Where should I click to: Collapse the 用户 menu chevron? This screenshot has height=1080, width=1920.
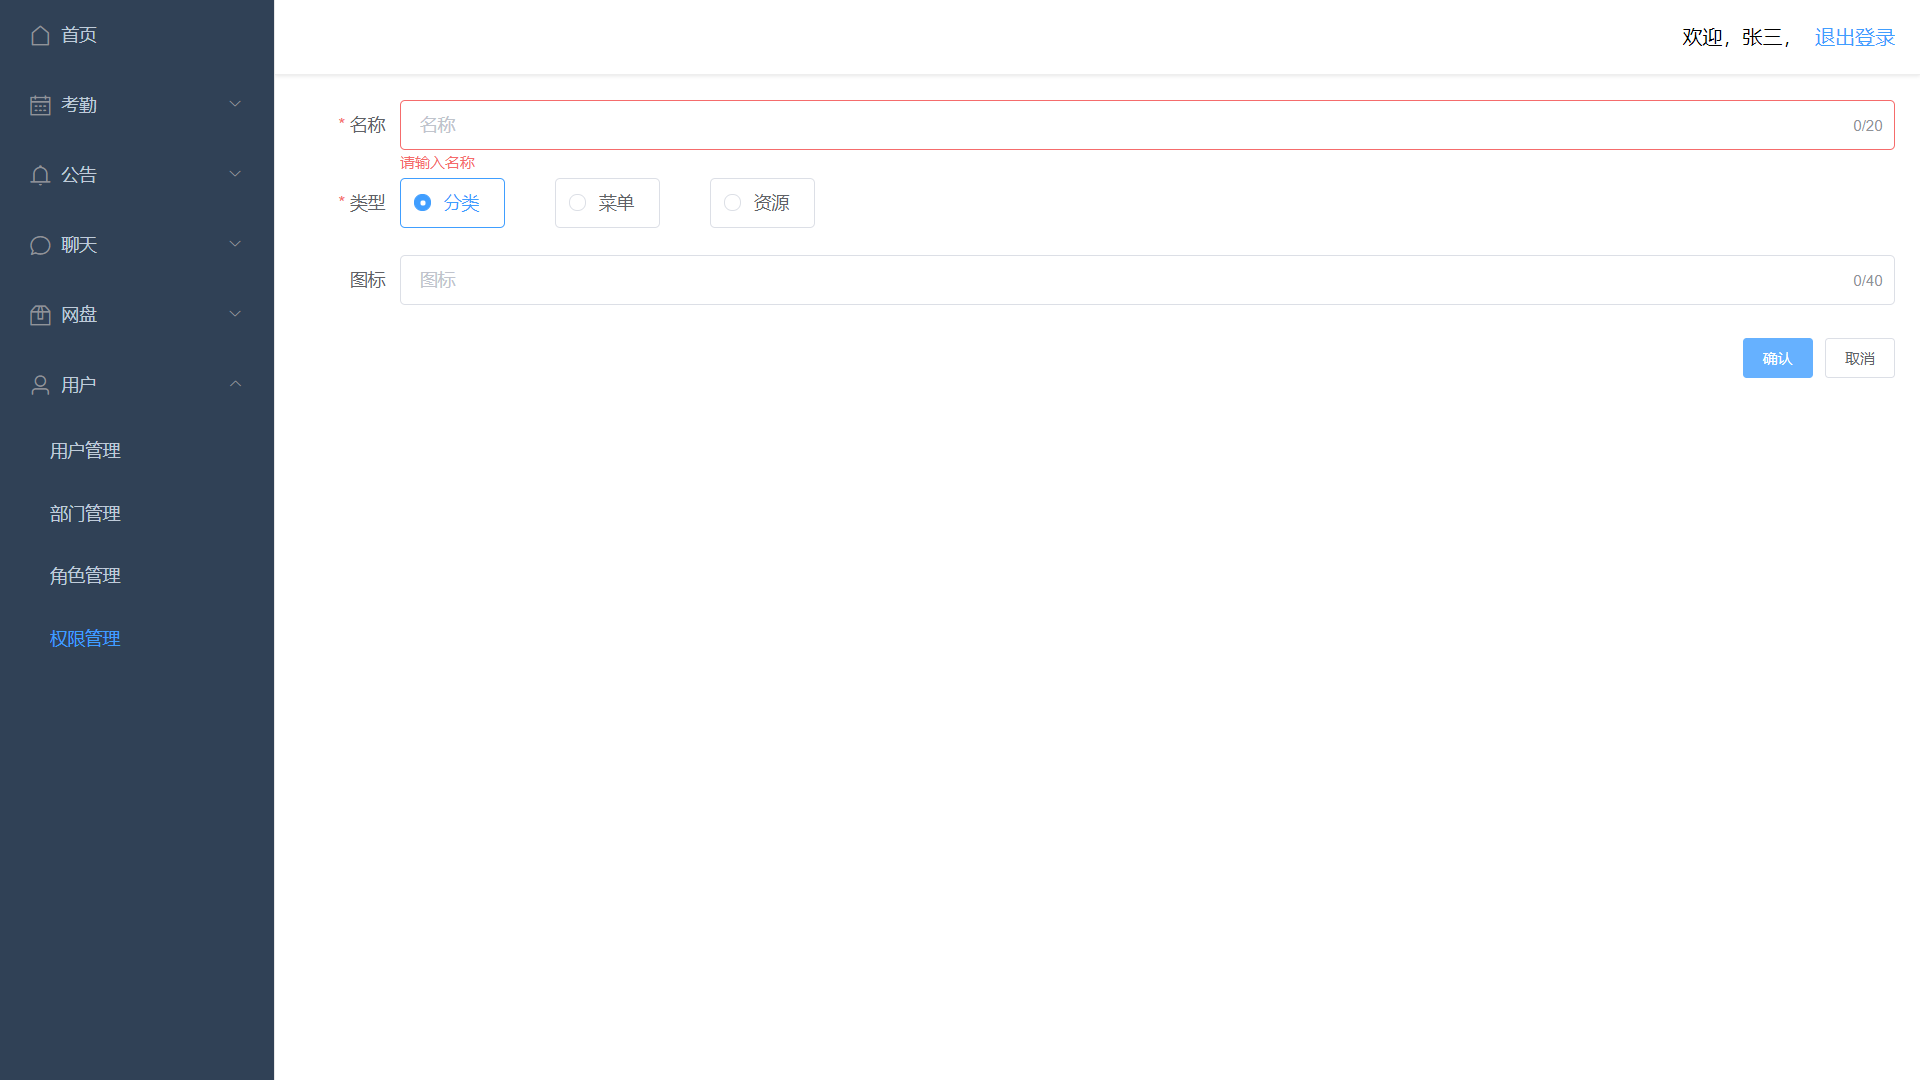235,384
